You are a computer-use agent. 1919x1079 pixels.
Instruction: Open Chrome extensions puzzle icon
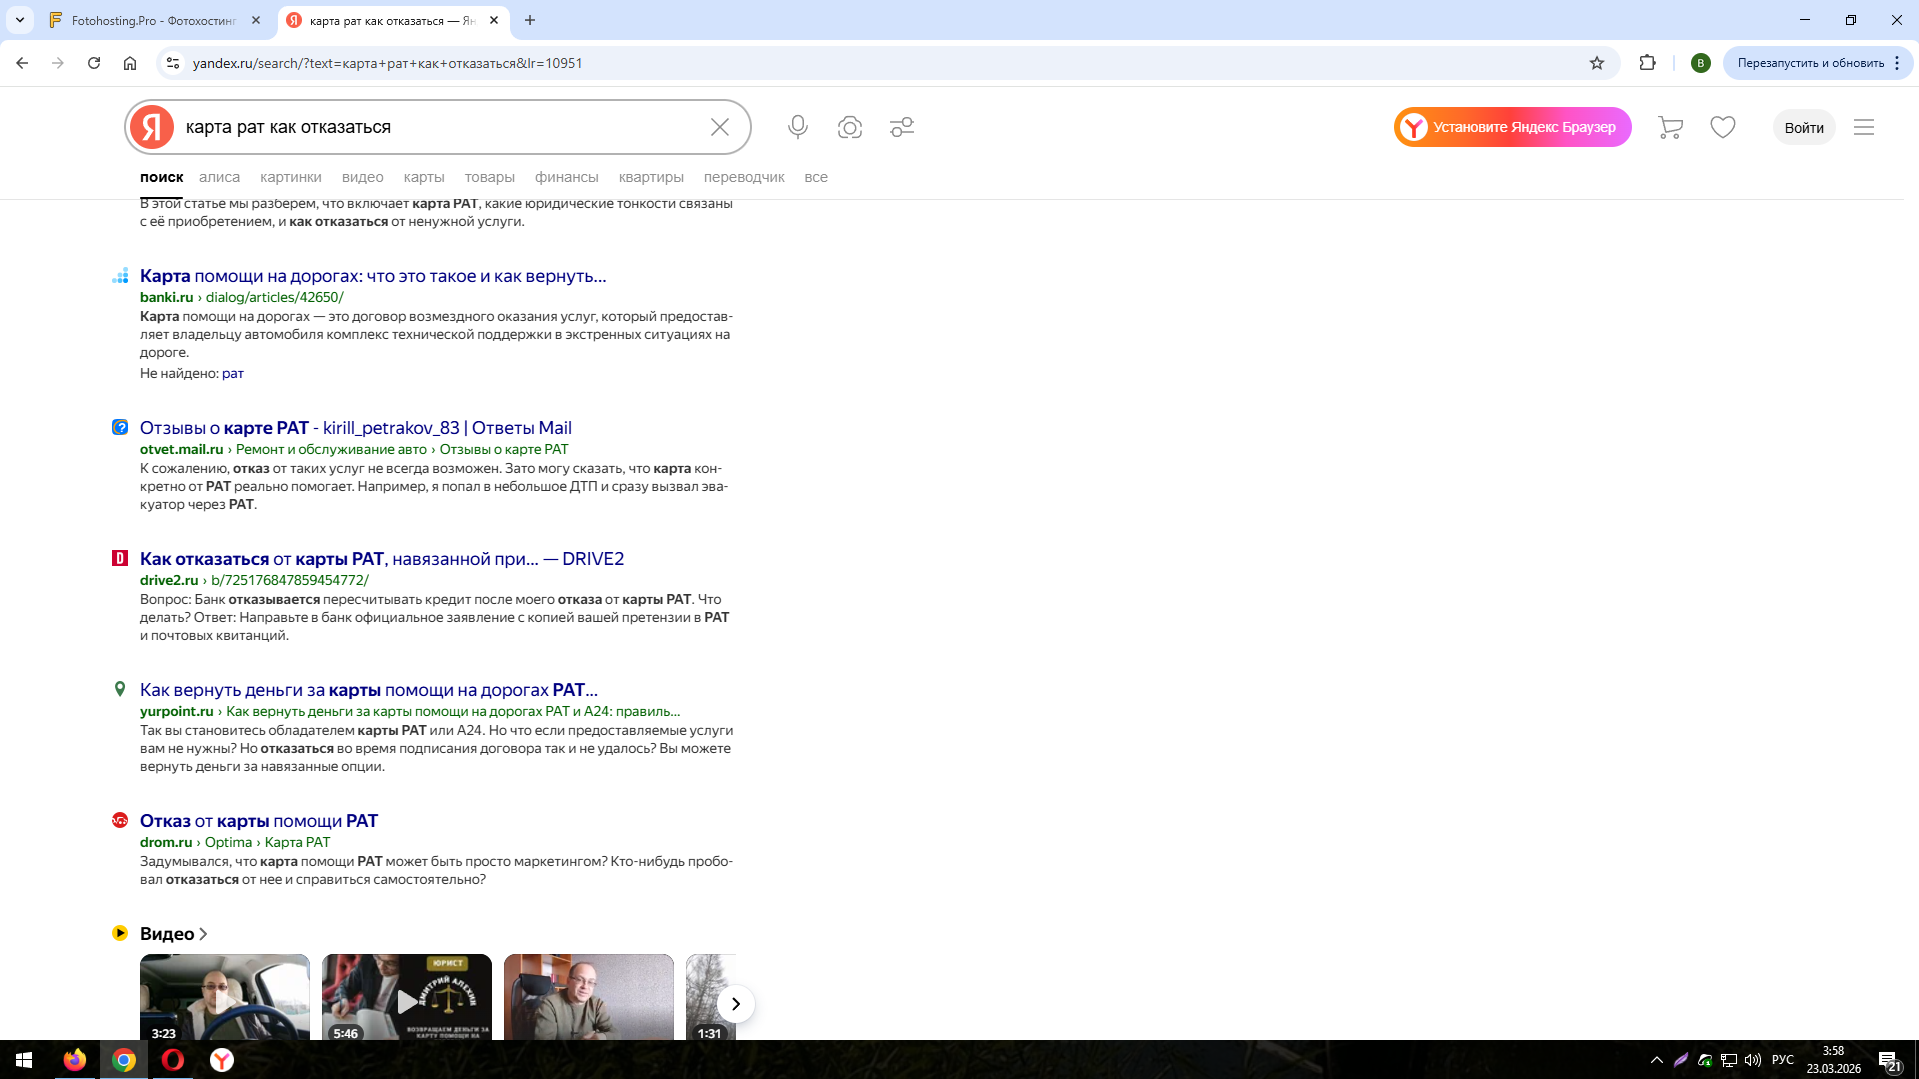click(x=1648, y=63)
